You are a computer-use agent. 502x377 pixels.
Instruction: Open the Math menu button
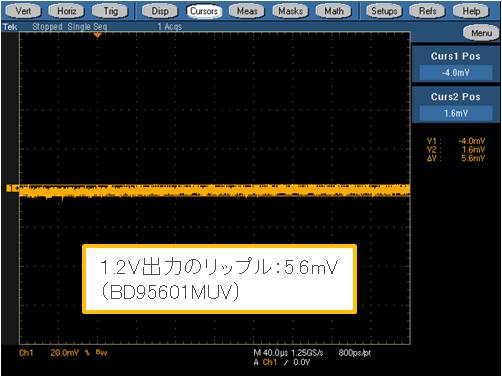(334, 11)
